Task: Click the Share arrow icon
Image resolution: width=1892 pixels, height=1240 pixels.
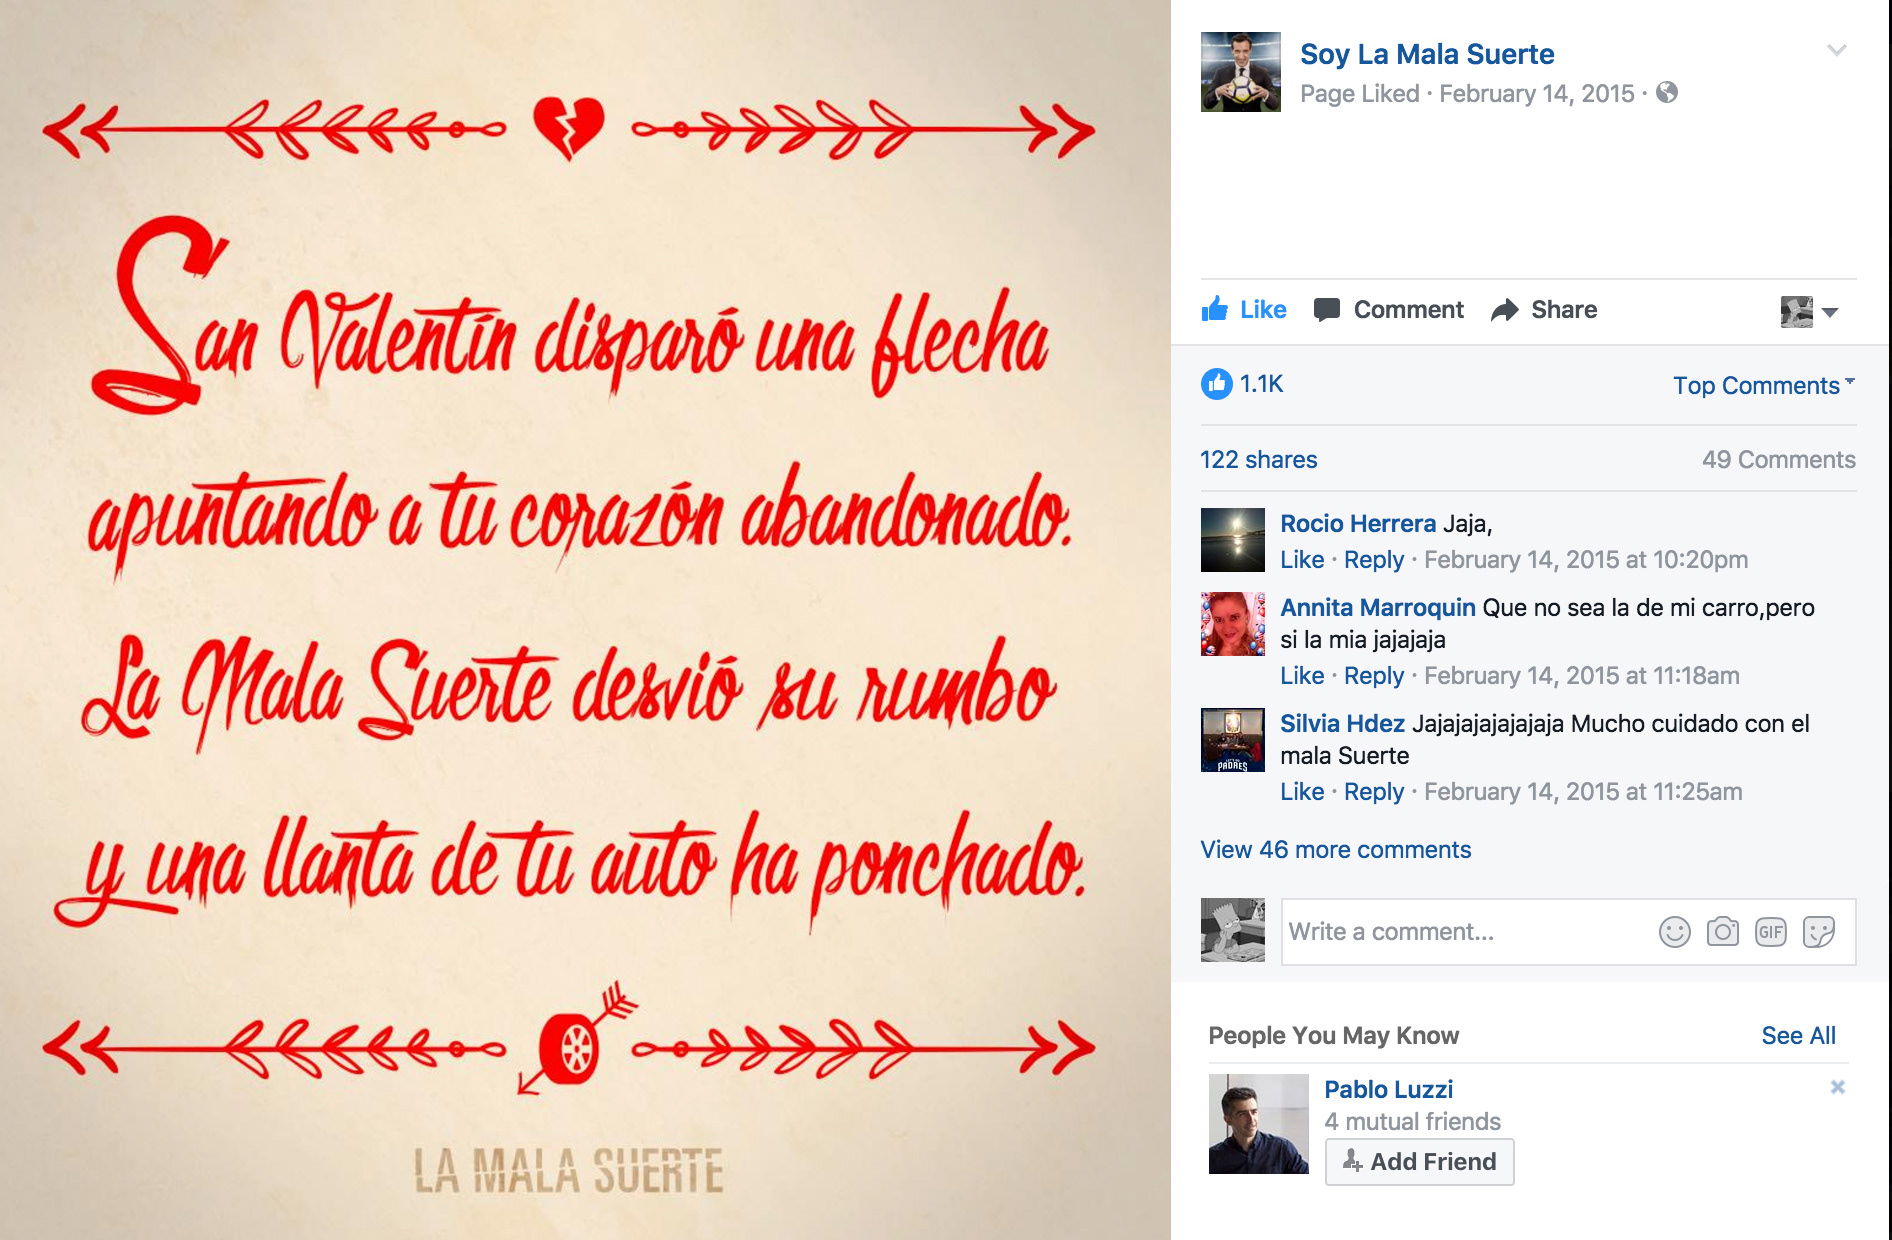Action: [1505, 310]
